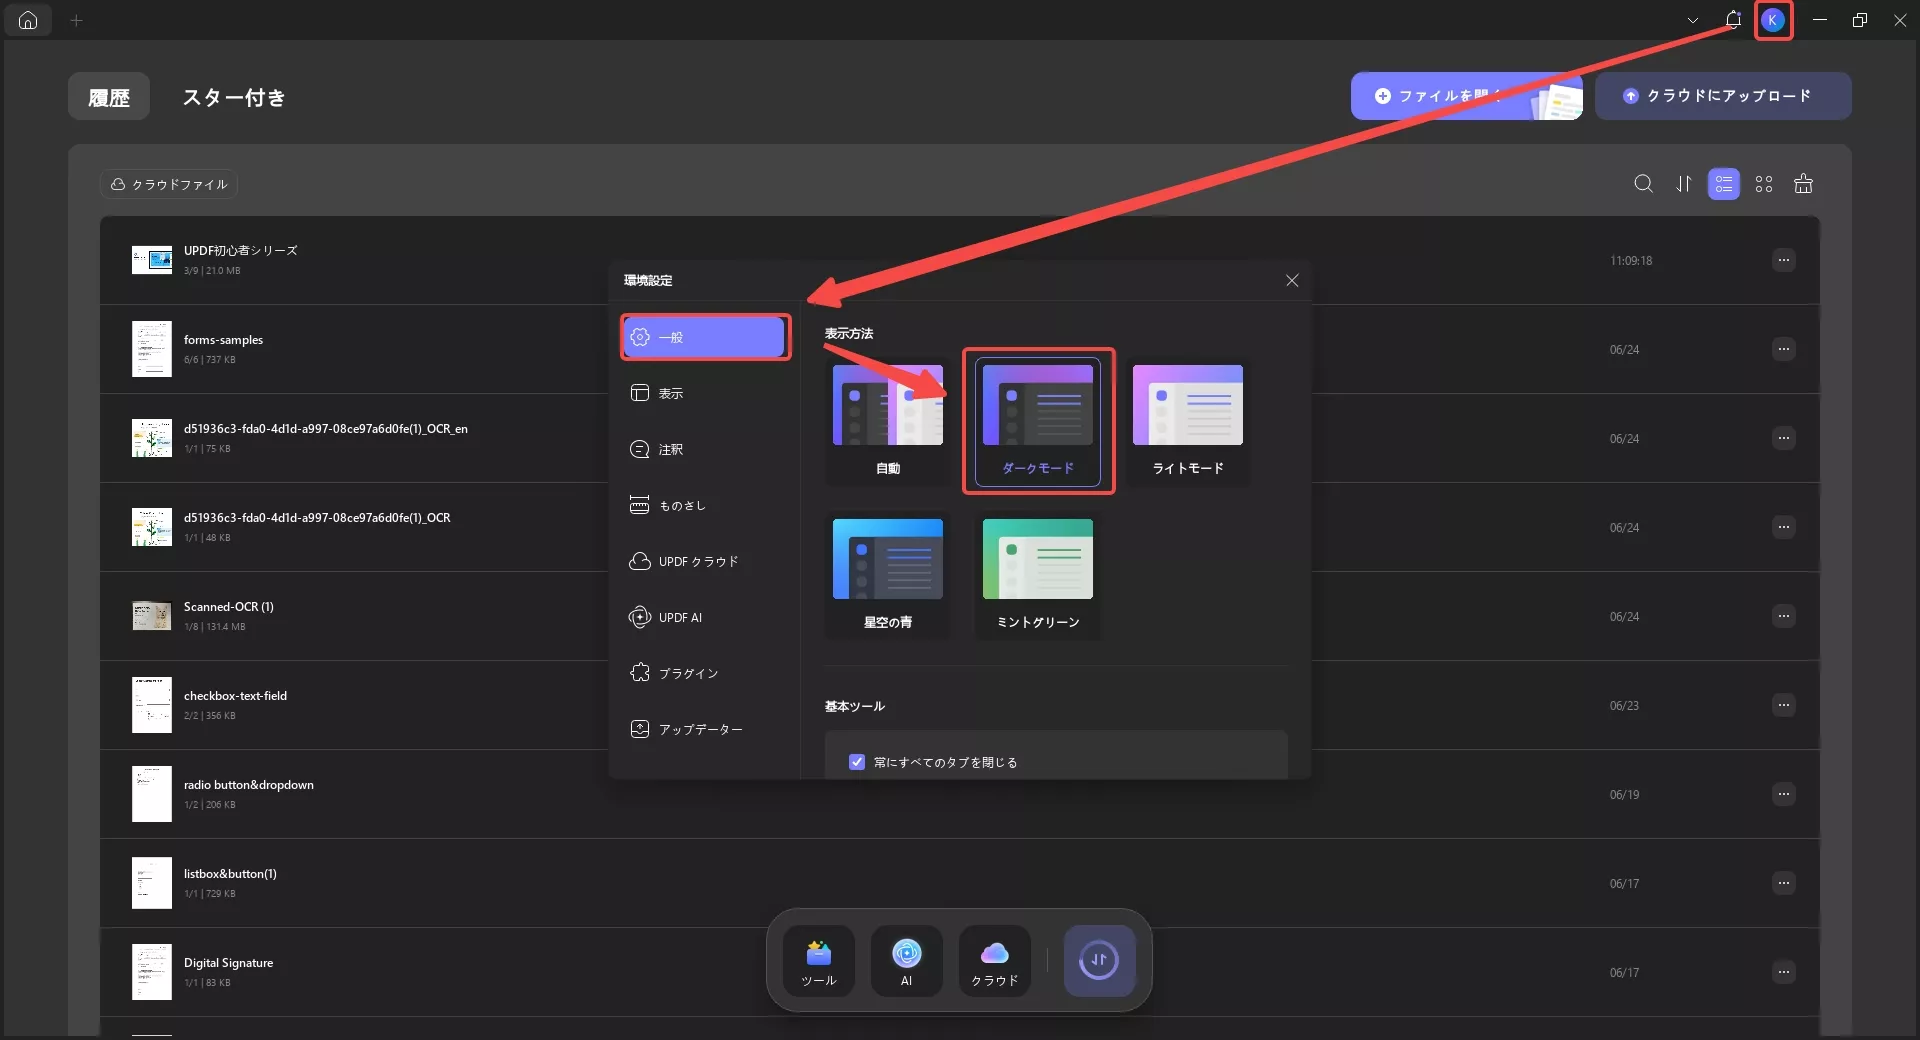The height and width of the screenshot is (1040, 1920).
Task: Open more options for forms-samples
Action: coord(1784,349)
